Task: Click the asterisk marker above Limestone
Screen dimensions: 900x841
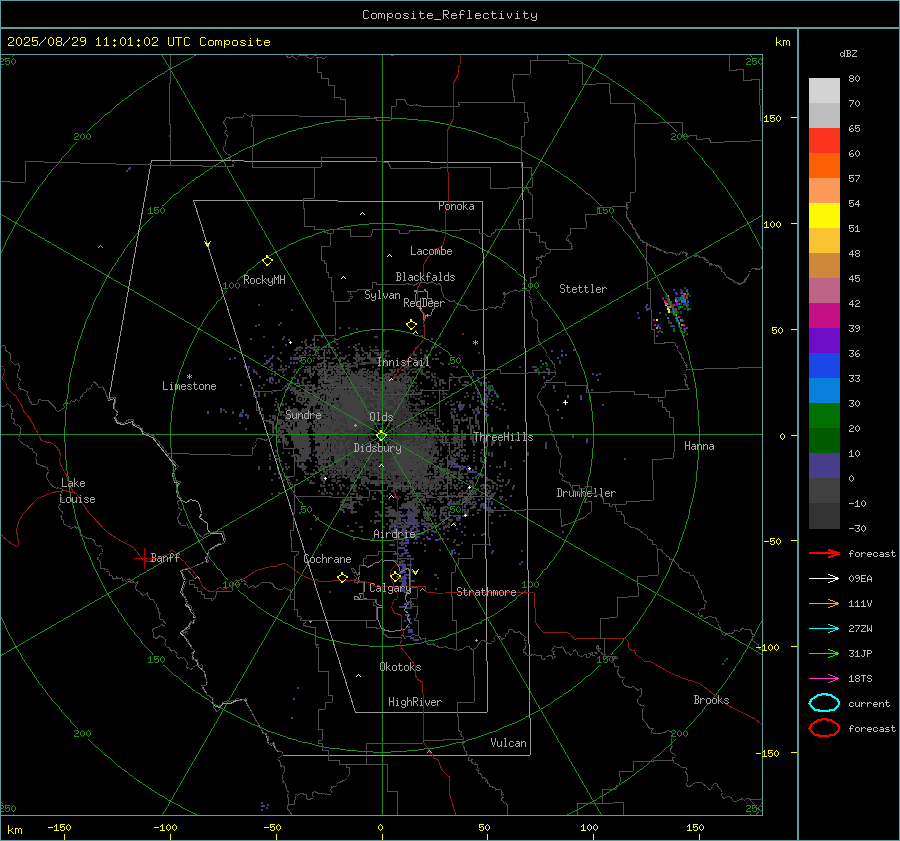Action: point(189,377)
